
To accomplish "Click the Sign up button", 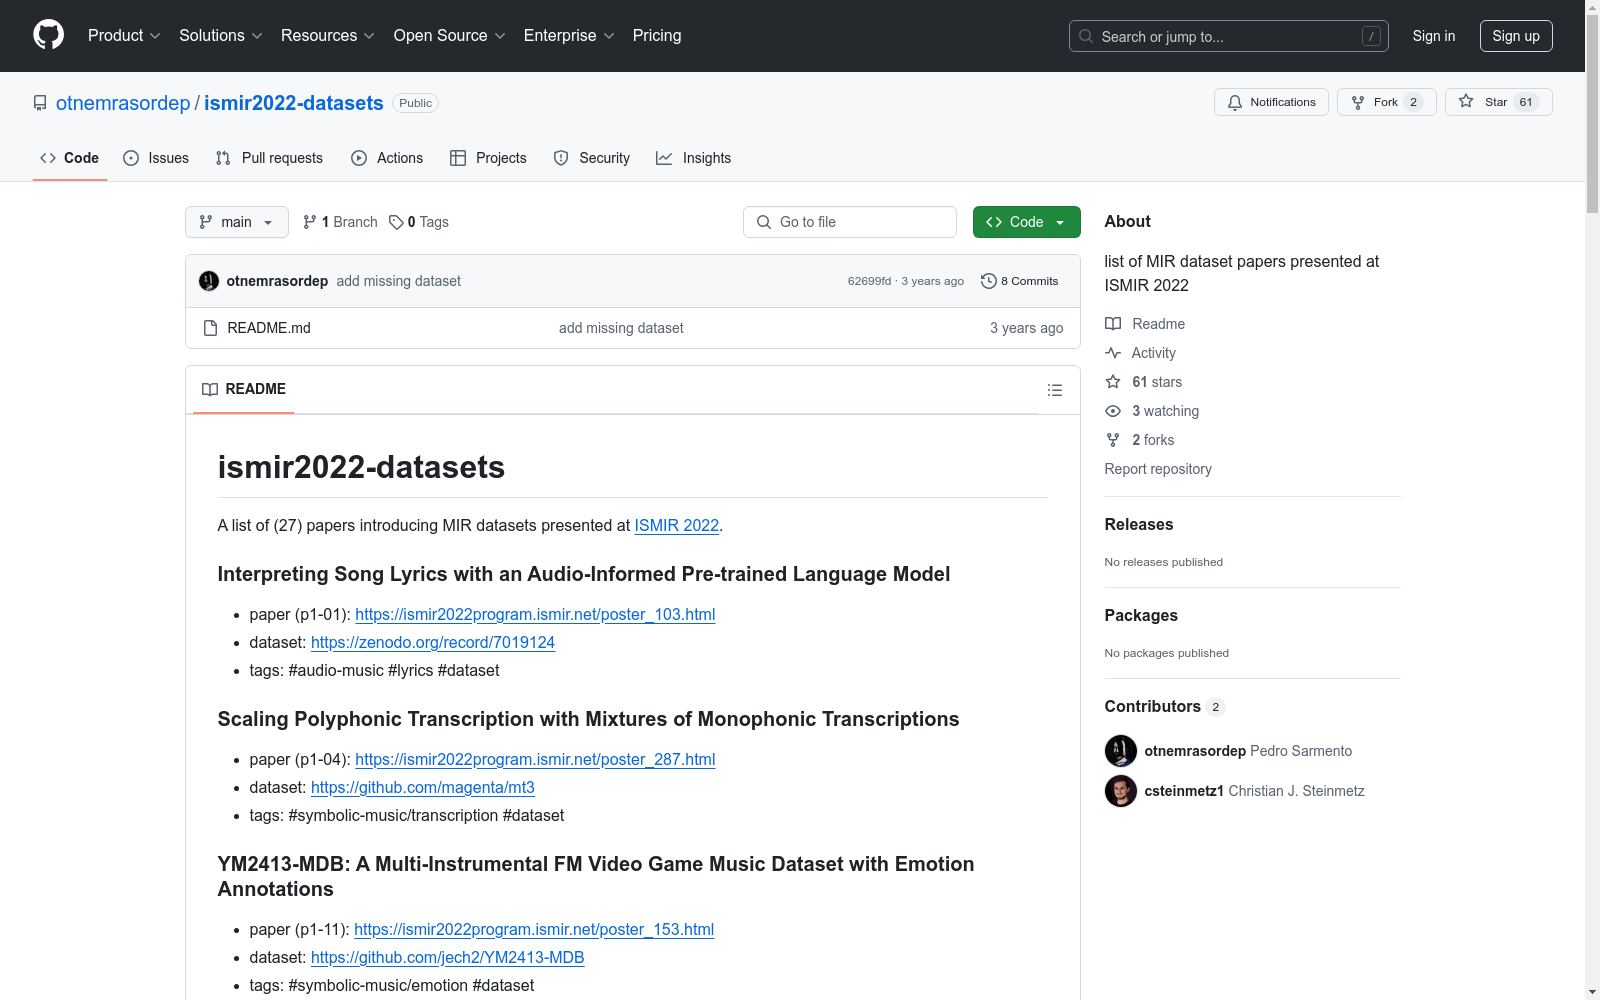I will tap(1516, 36).
